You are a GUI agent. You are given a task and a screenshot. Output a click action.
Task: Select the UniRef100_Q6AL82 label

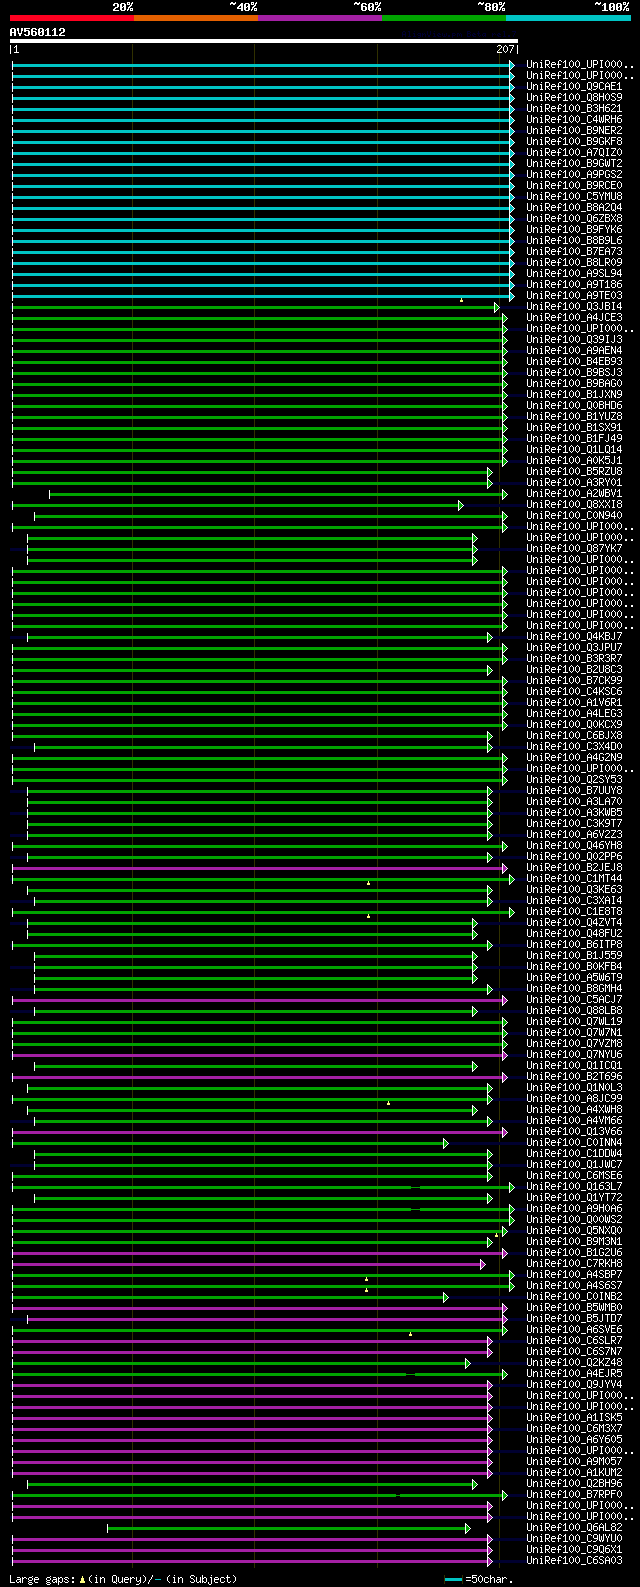[x=574, y=1528]
